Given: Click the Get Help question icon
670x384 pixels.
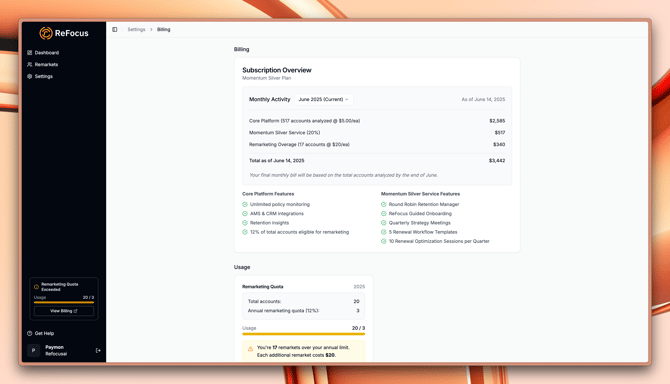Looking at the screenshot, I should coord(29,333).
